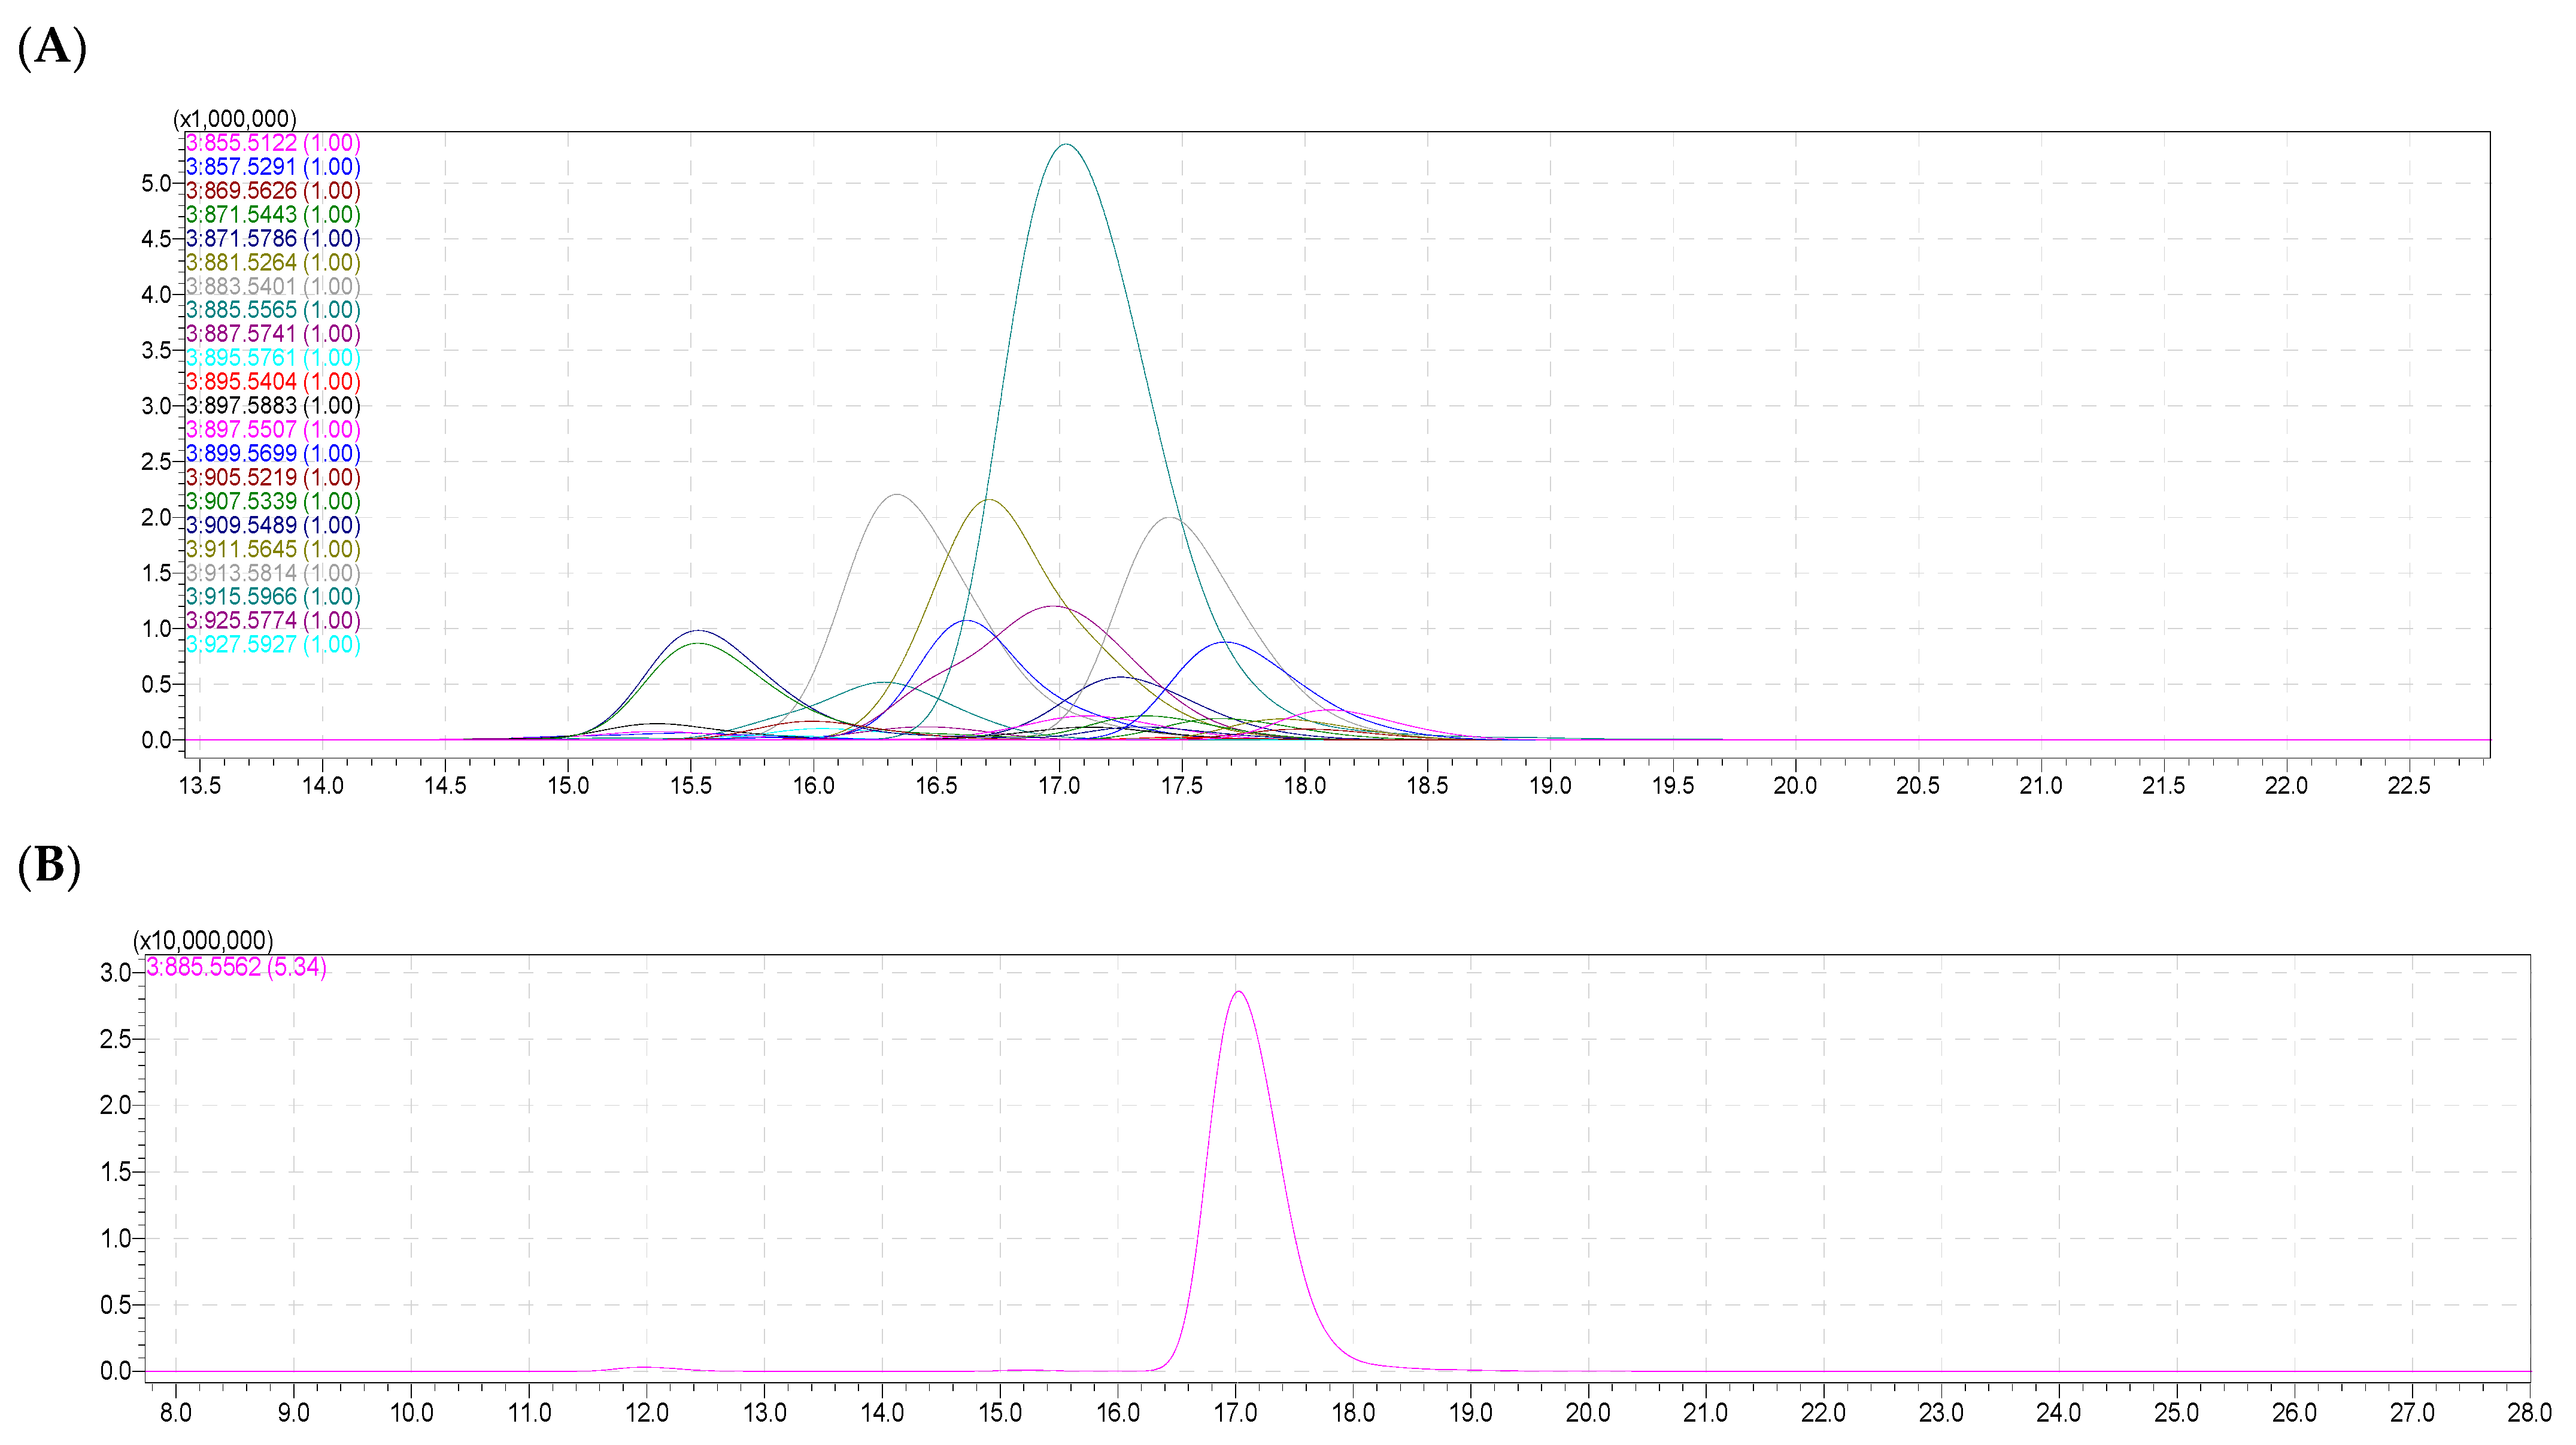2576x1445 pixels.
Task: Click the 3:869.5626 legend entry
Action: click(272, 191)
